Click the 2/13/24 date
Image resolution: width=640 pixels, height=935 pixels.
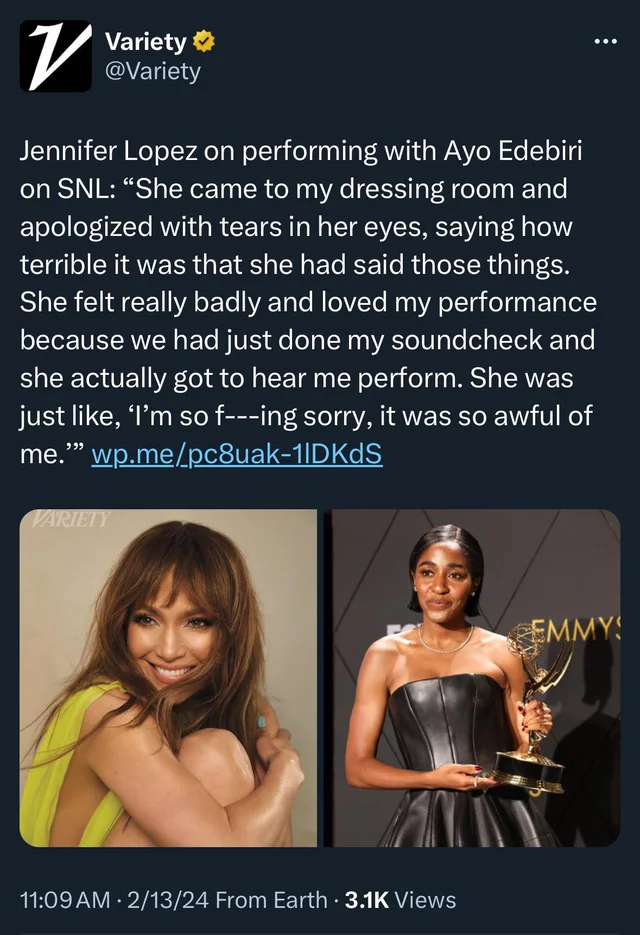click(176, 900)
